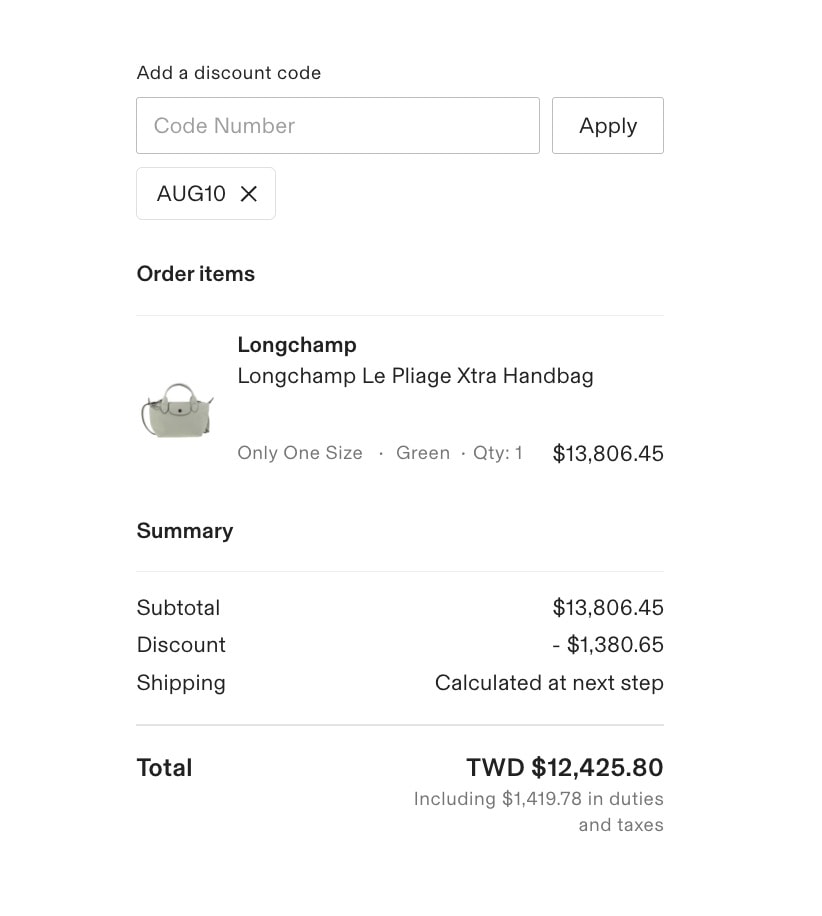Click the duties and taxes note
This screenshot has width=822, height=916.
[x=539, y=812]
